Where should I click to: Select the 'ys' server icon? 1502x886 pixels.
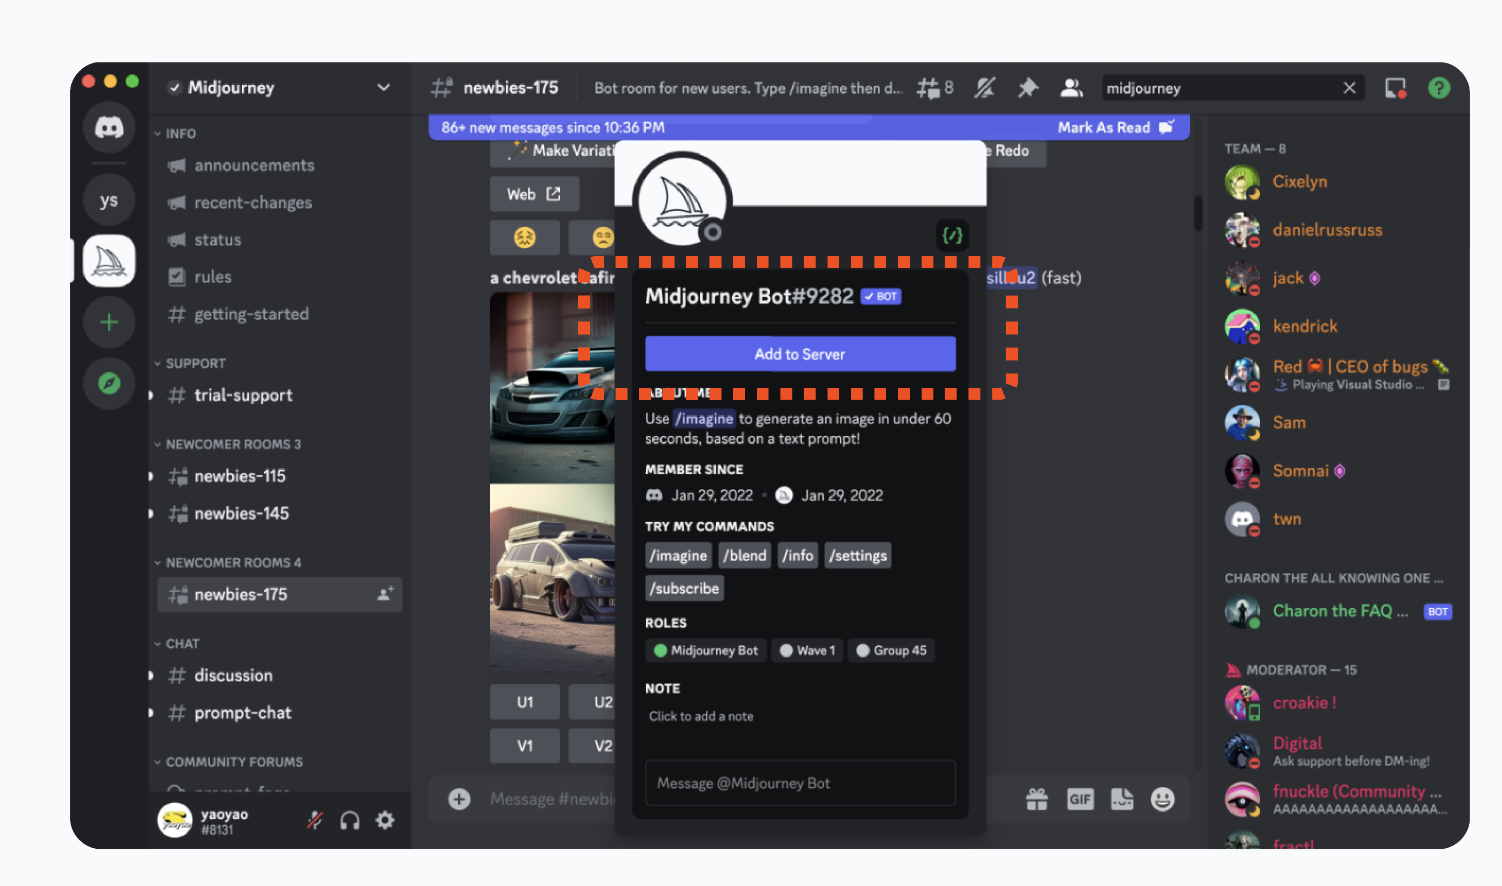click(x=109, y=200)
